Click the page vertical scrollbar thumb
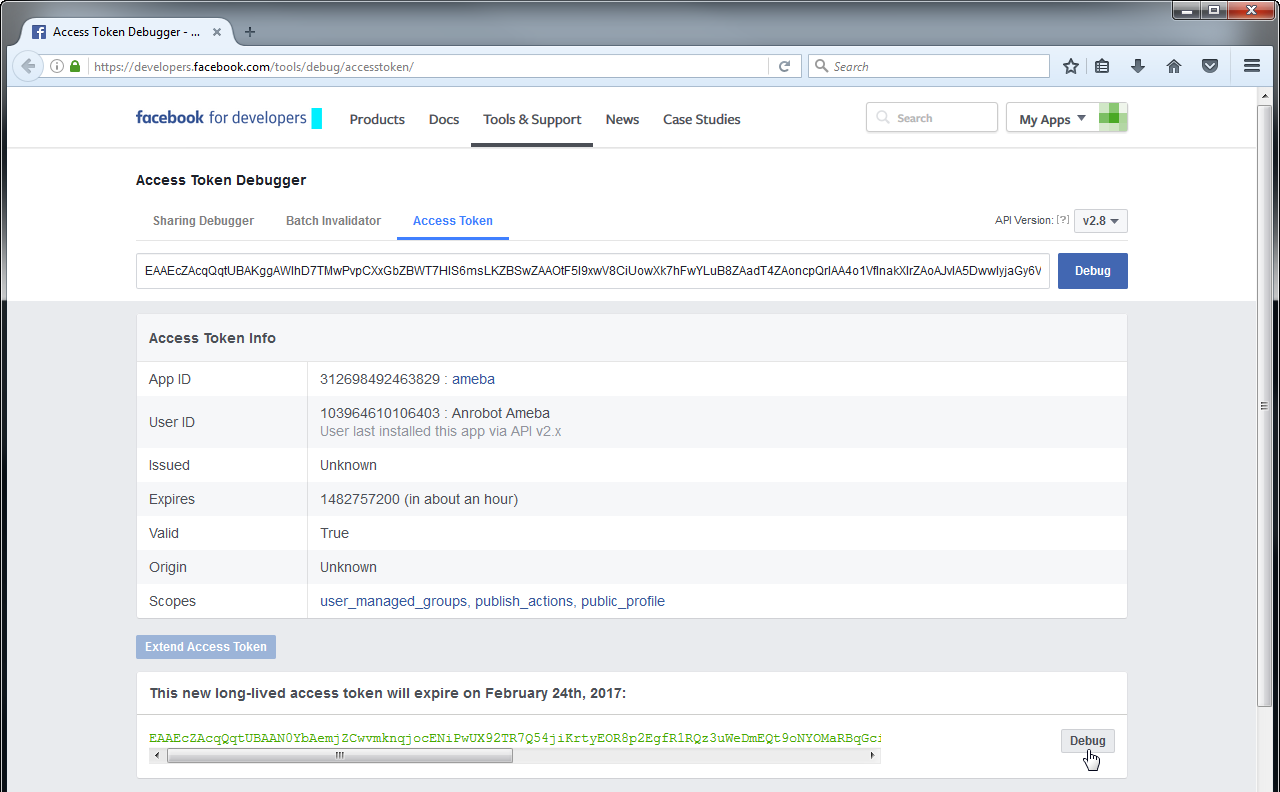Viewport: 1280px width, 792px height. (x=1265, y=405)
